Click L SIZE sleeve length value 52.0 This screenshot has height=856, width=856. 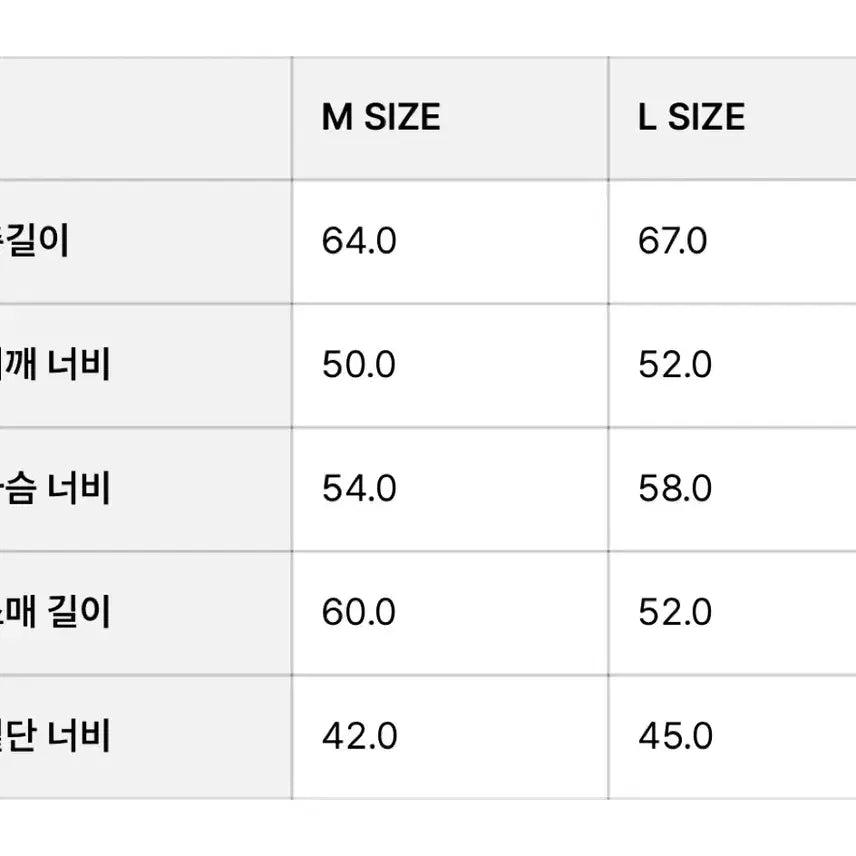click(x=675, y=612)
